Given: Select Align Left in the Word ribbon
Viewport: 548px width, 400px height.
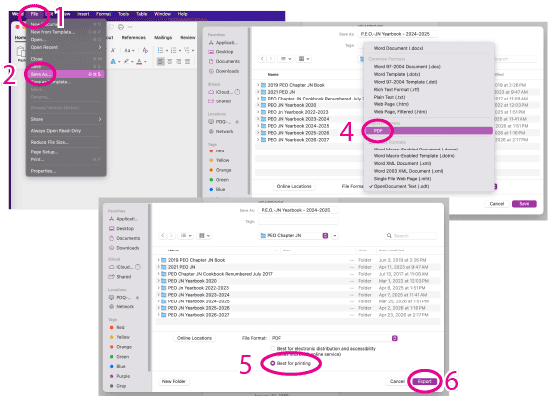Looking at the screenshot, I should pyautogui.click(x=160, y=62).
